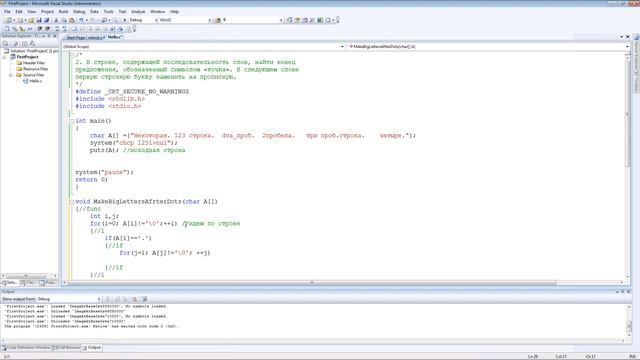Click the Toggle Bookmark icon
This screenshot has width=640, height=360.
pyautogui.click(x=74, y=29)
